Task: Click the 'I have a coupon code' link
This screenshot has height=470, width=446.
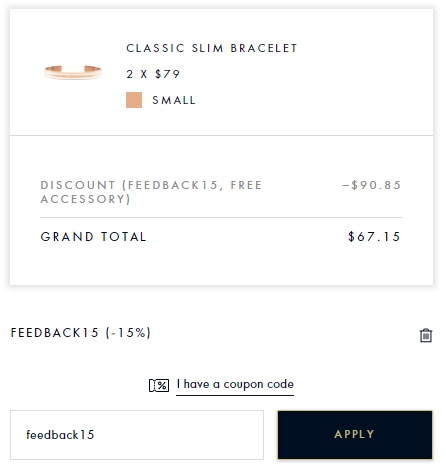Action: click(x=235, y=384)
